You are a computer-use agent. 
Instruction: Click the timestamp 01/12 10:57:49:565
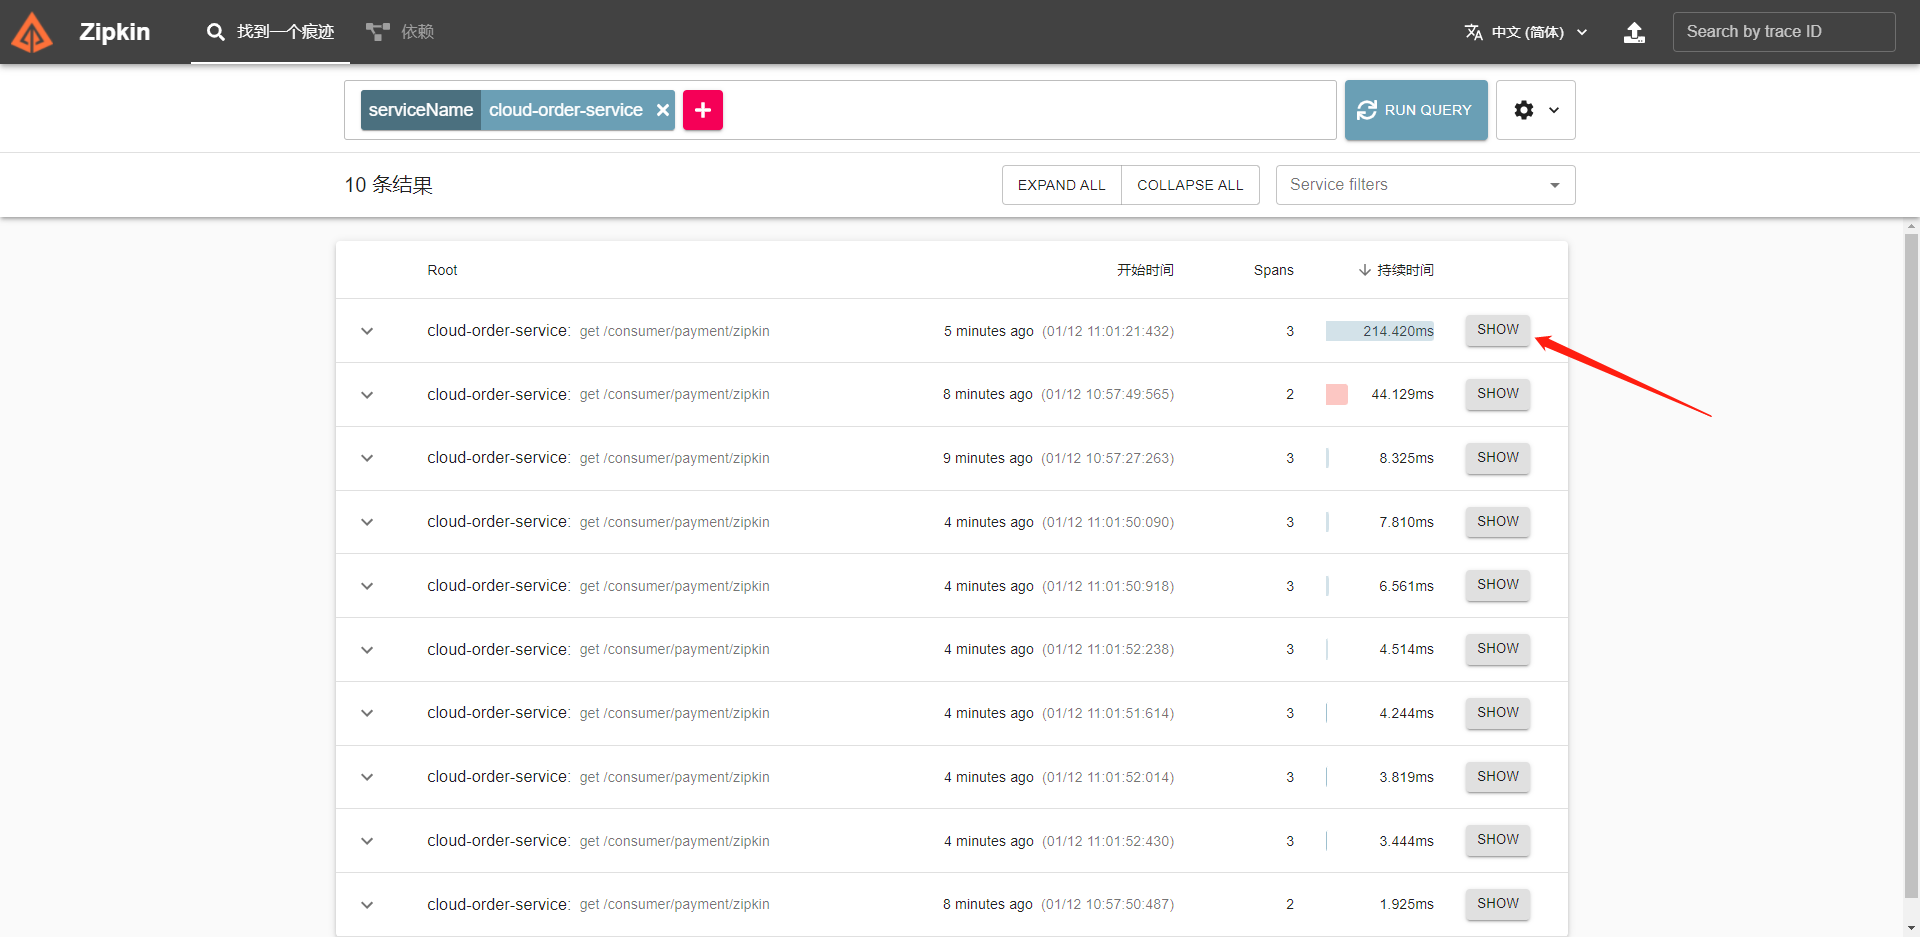(x=1108, y=395)
